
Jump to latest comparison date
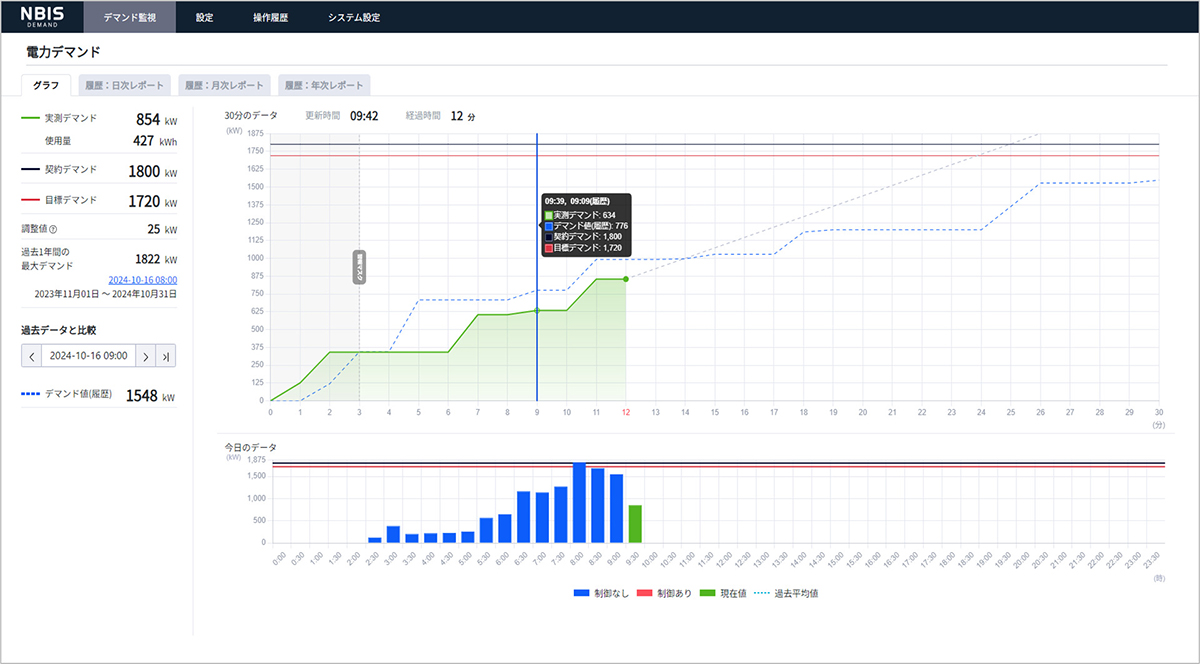coord(166,356)
